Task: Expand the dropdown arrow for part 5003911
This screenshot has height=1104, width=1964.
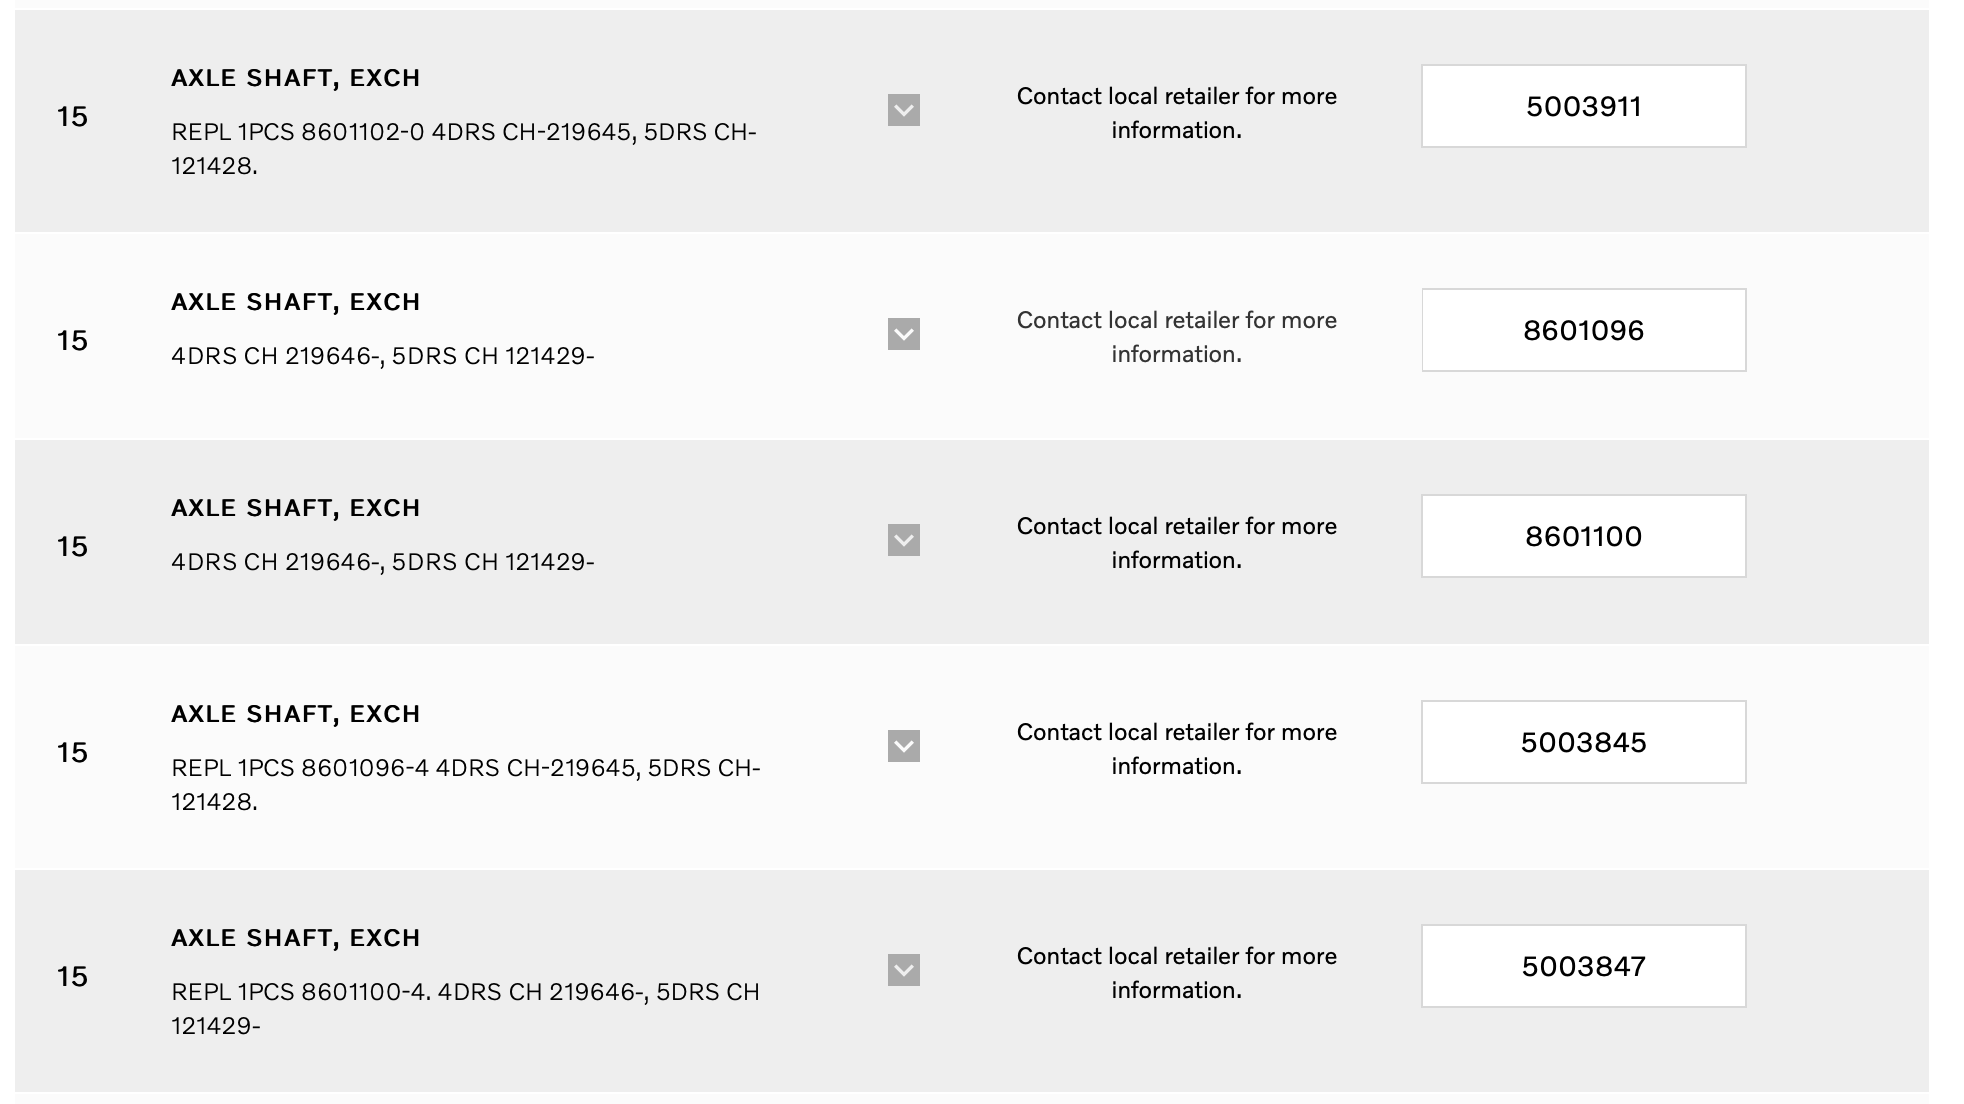Action: pos(903,110)
